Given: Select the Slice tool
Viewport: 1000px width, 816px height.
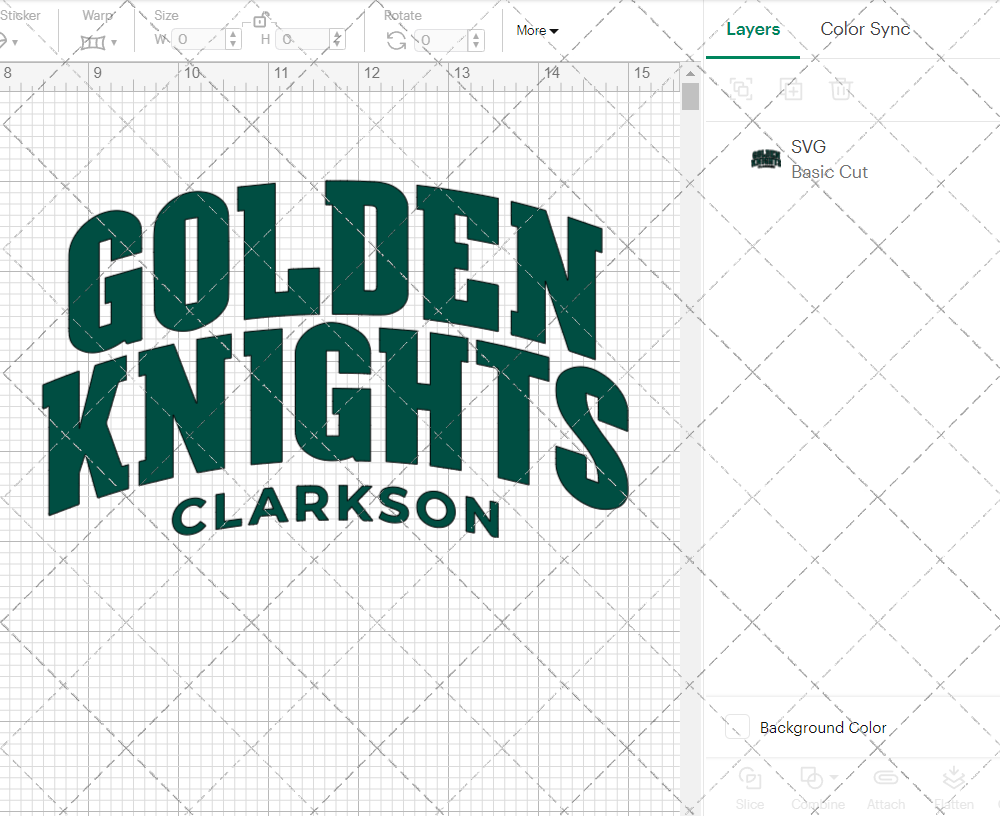Looking at the screenshot, I should click(750, 786).
